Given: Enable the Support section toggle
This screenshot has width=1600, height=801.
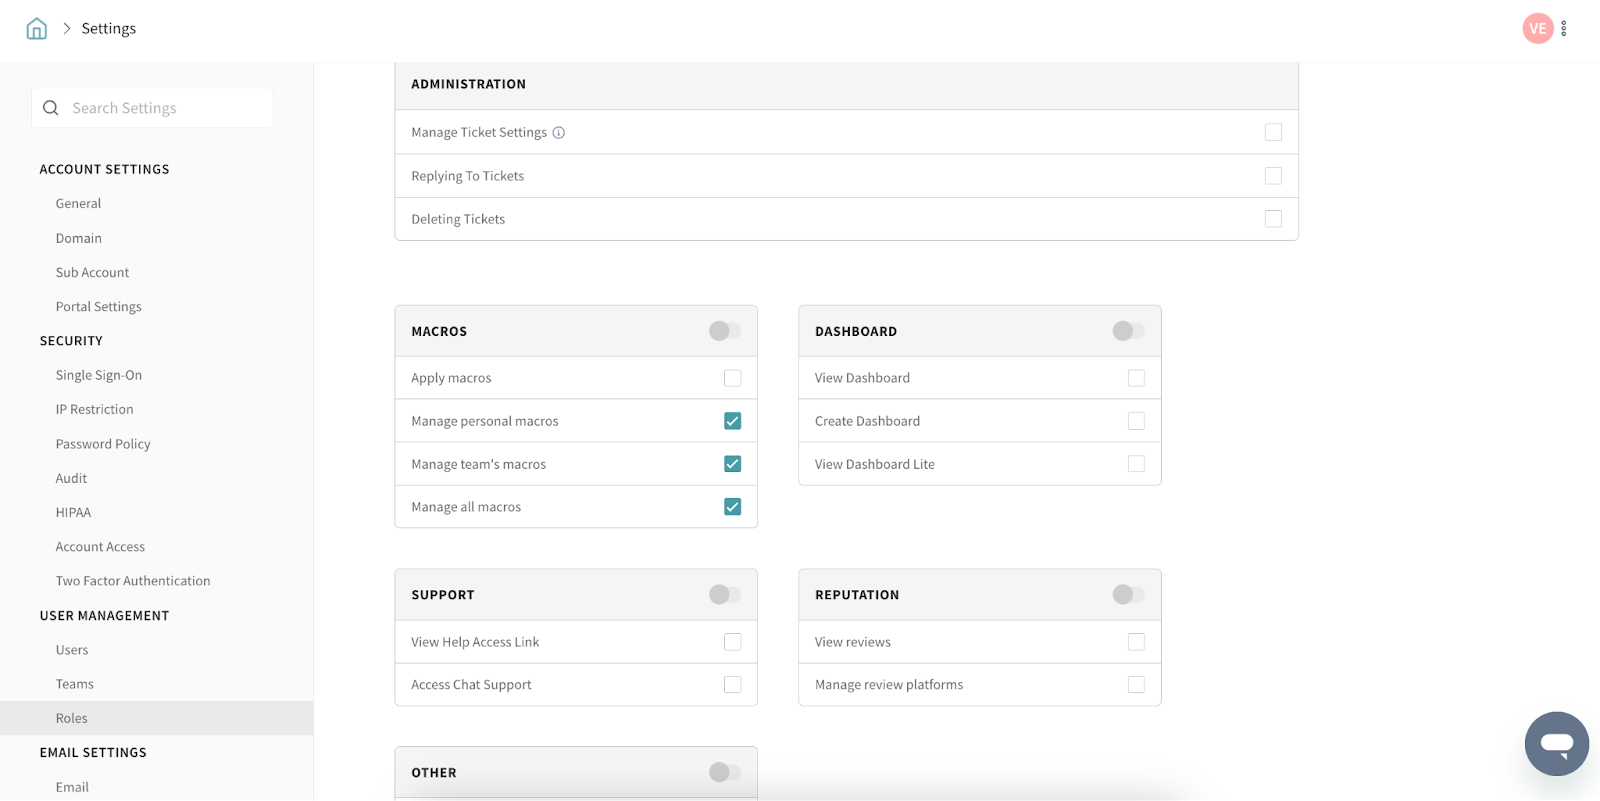Looking at the screenshot, I should pyautogui.click(x=725, y=595).
